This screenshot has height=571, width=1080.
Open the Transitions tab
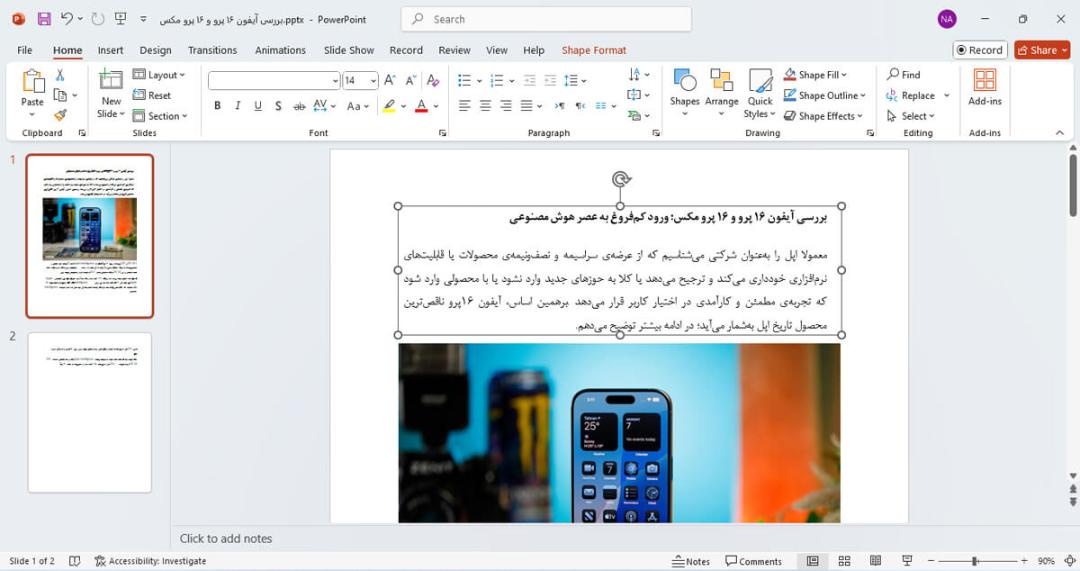212,50
